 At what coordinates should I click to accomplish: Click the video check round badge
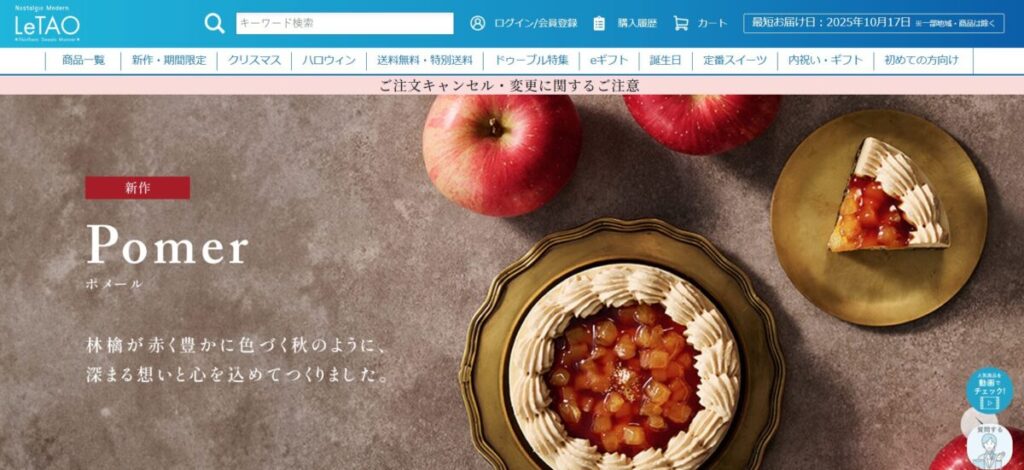989,390
